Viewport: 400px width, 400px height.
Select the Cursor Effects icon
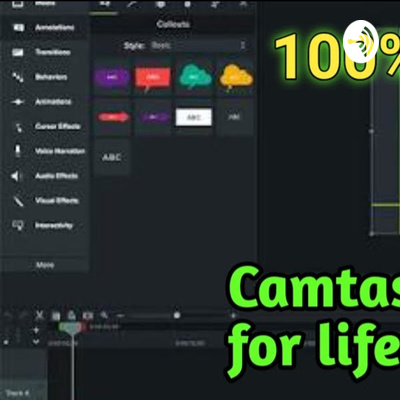(x=18, y=127)
